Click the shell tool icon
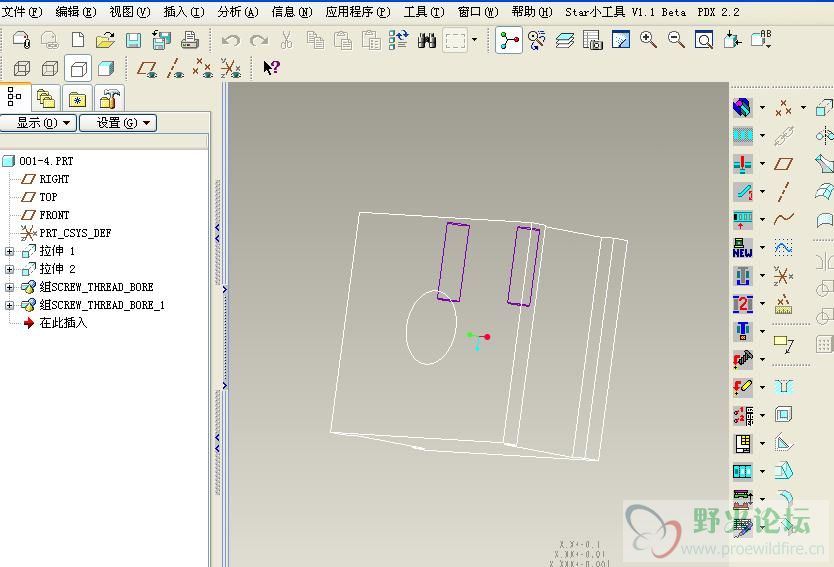The width and height of the screenshot is (834, 567). 783,414
